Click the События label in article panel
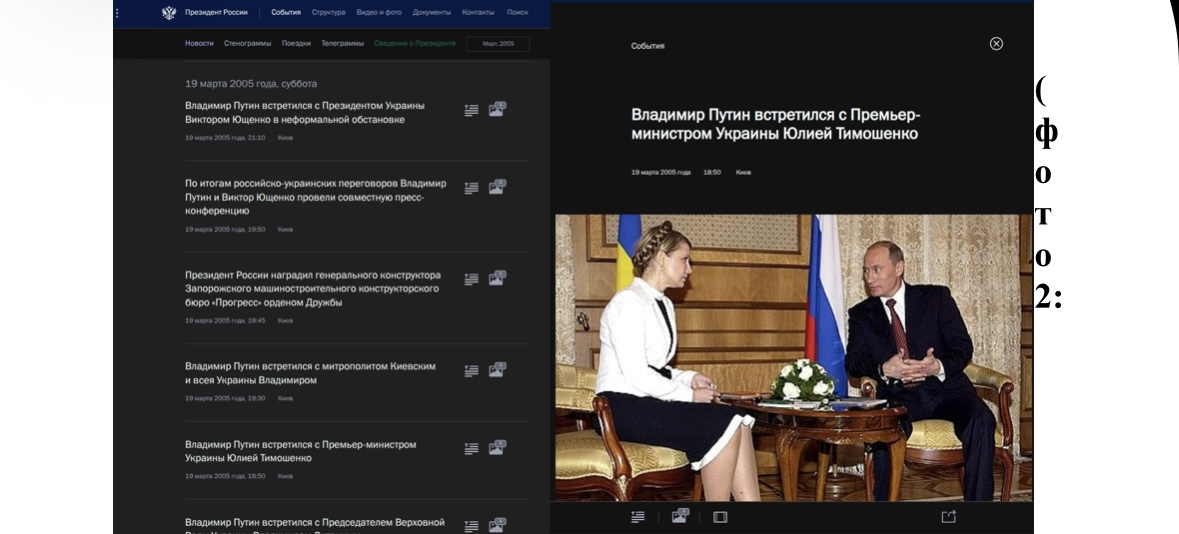This screenshot has width=1179, height=534. tap(647, 46)
